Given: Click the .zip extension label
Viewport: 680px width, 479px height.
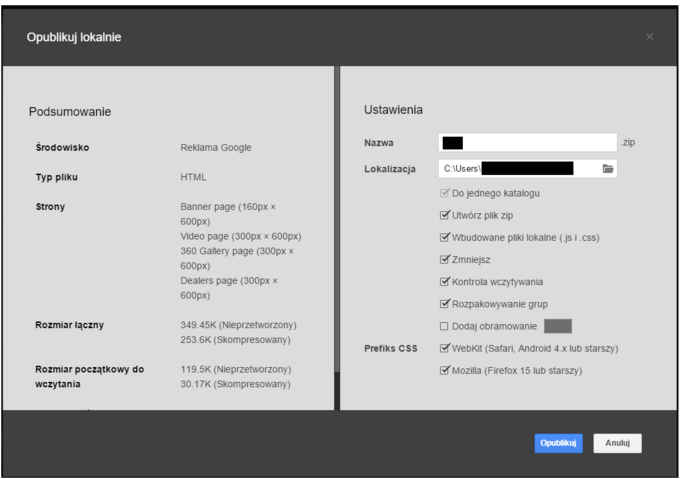Looking at the screenshot, I should [x=628, y=143].
